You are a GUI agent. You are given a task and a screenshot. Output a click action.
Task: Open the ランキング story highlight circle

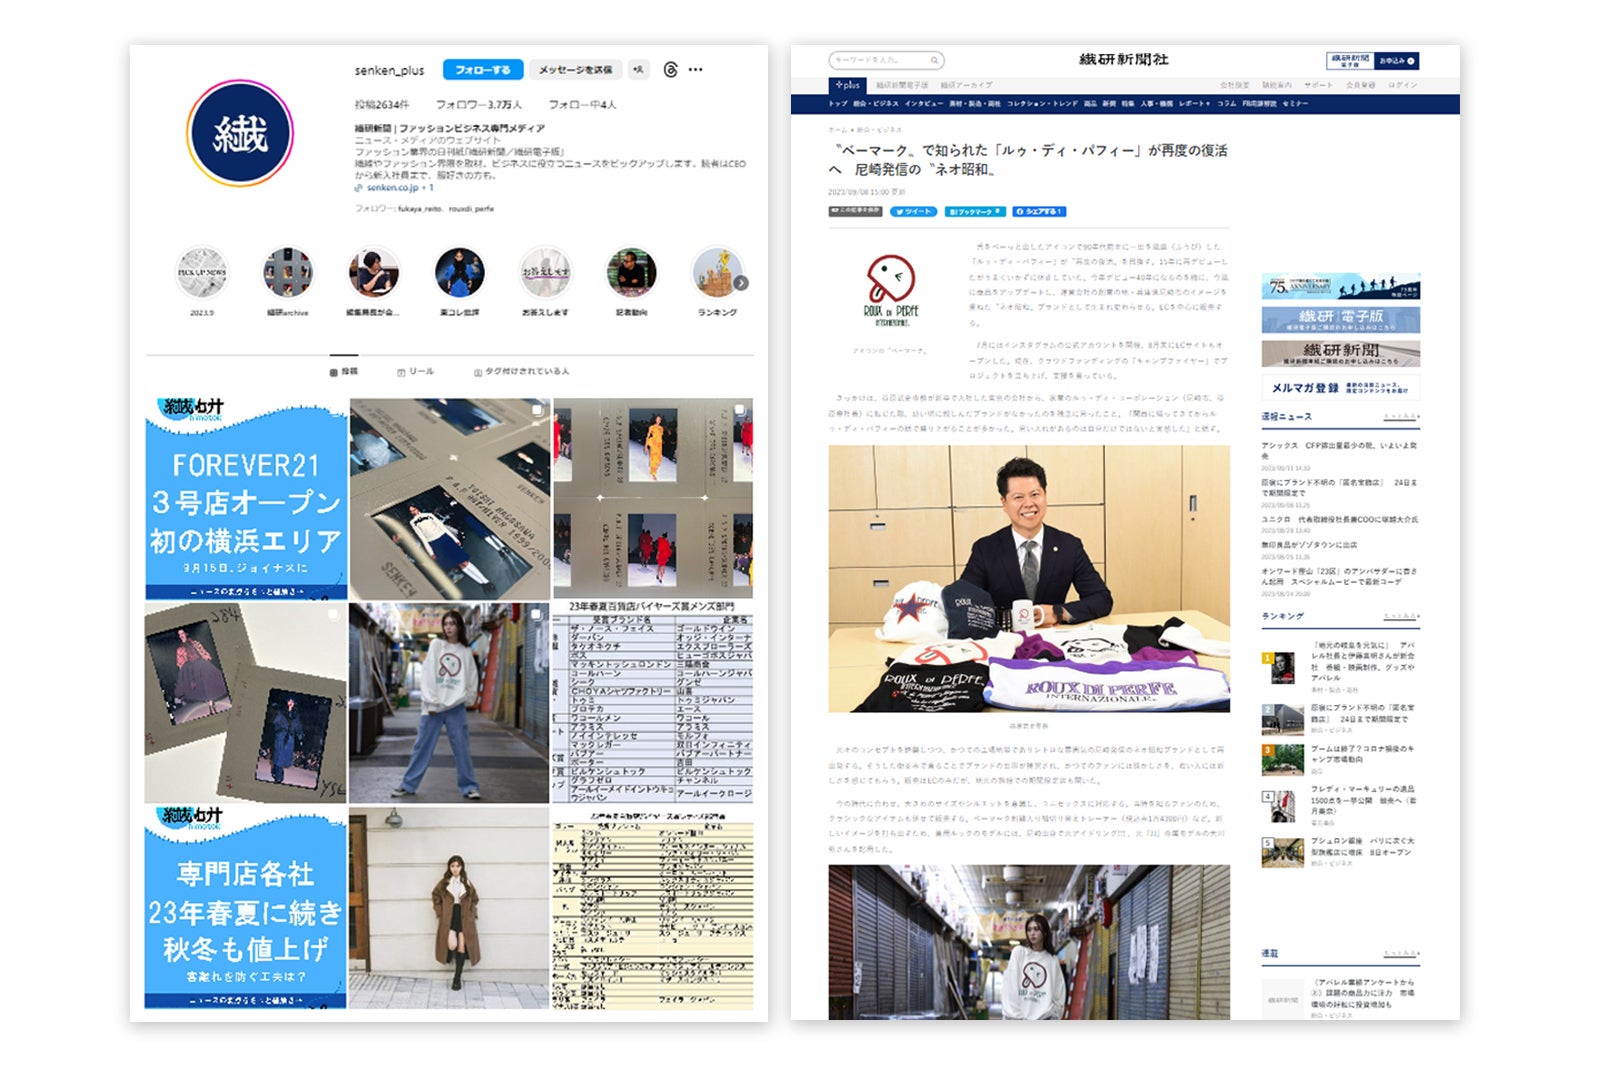[x=718, y=273]
